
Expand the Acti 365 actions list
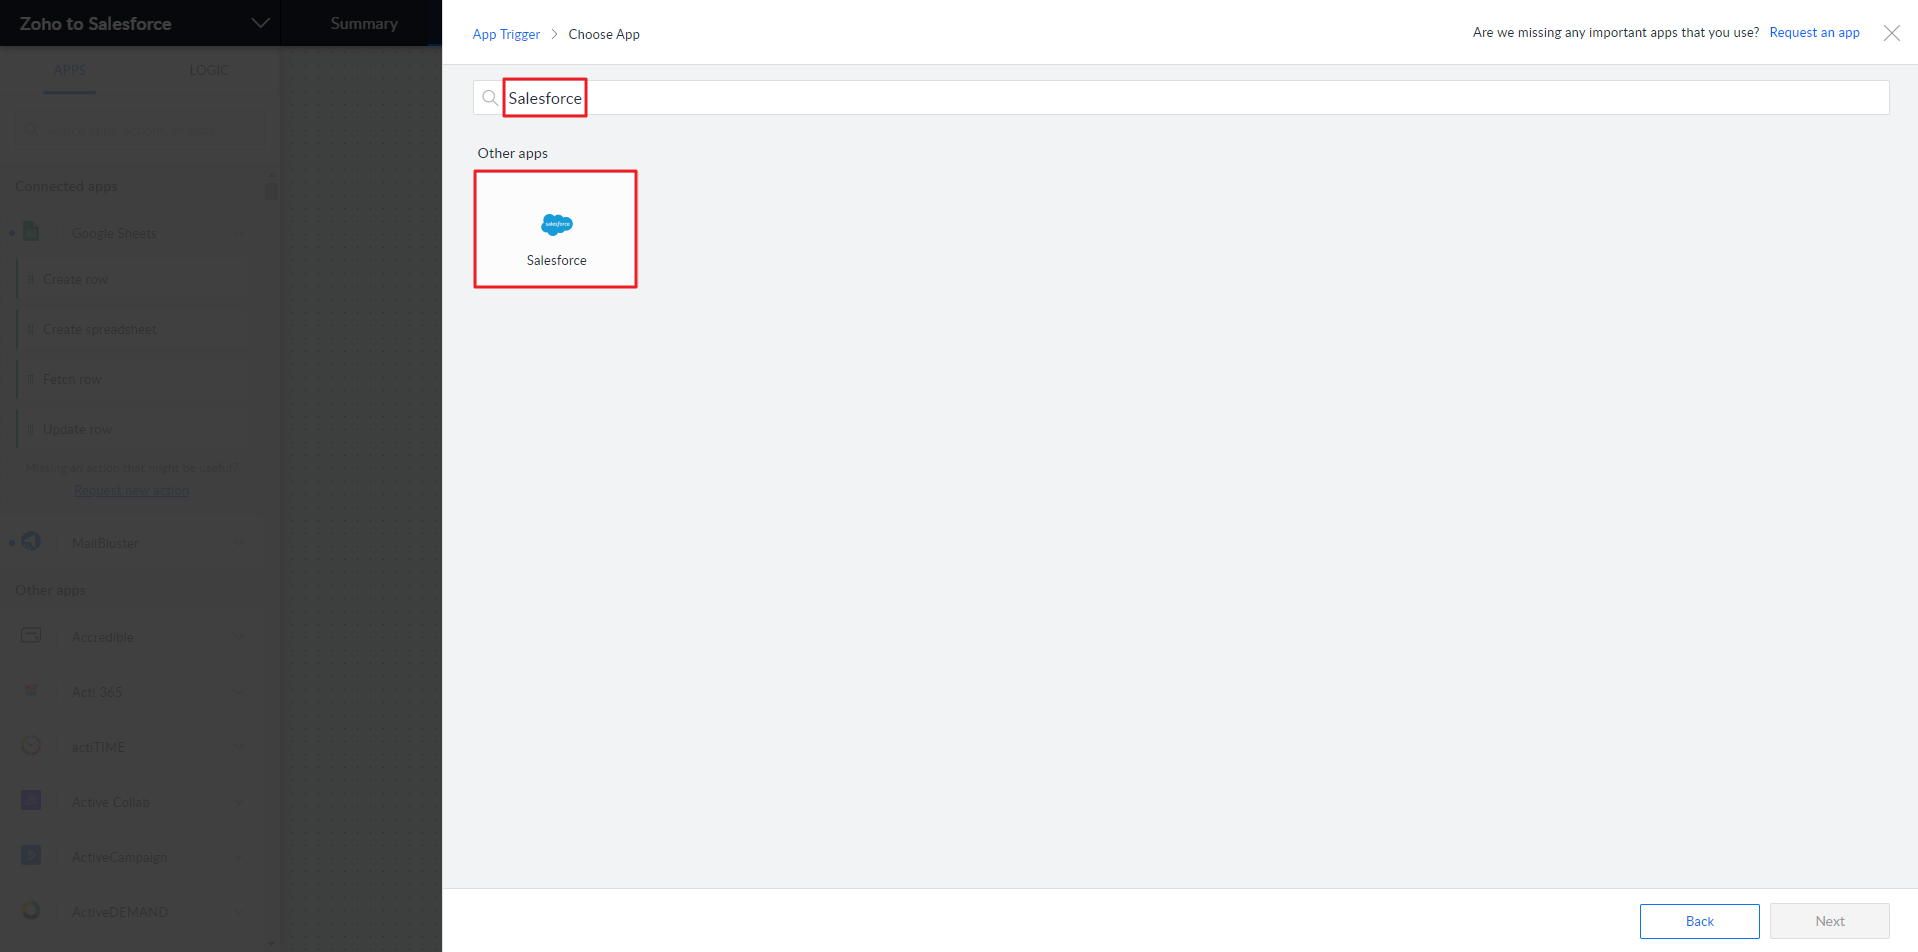[239, 692]
